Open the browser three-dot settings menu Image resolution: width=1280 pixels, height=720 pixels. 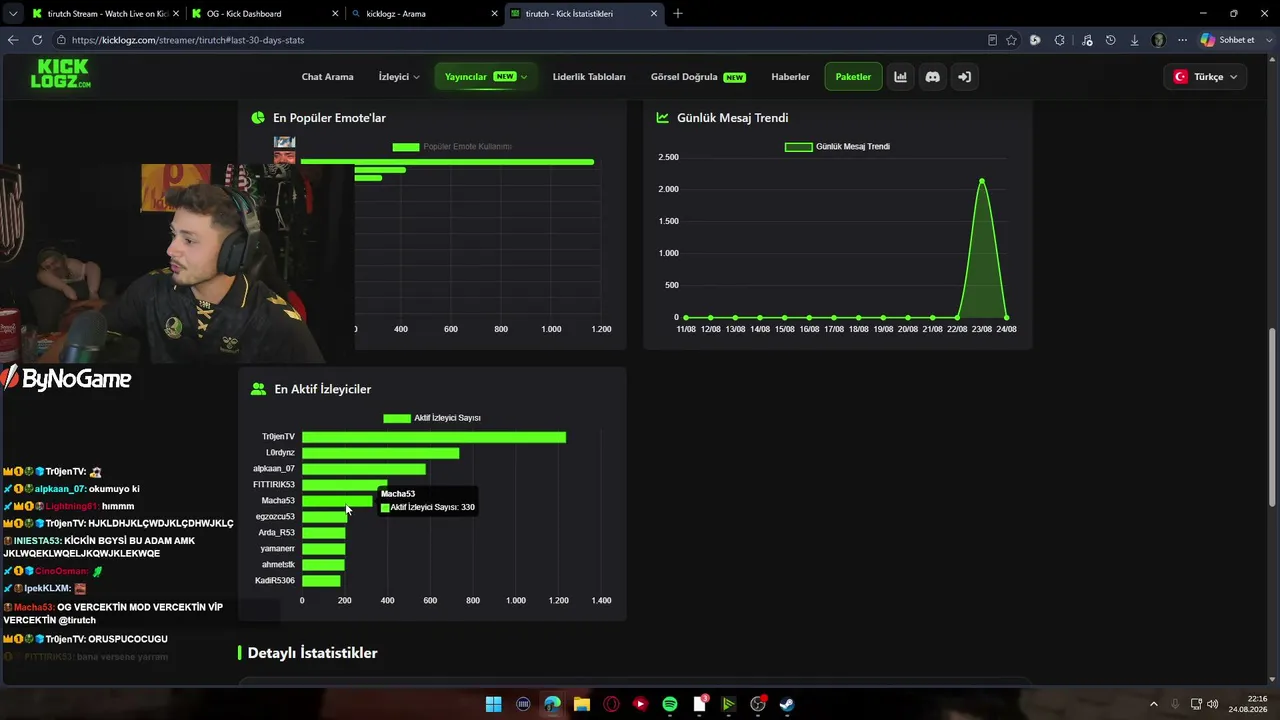[1182, 40]
